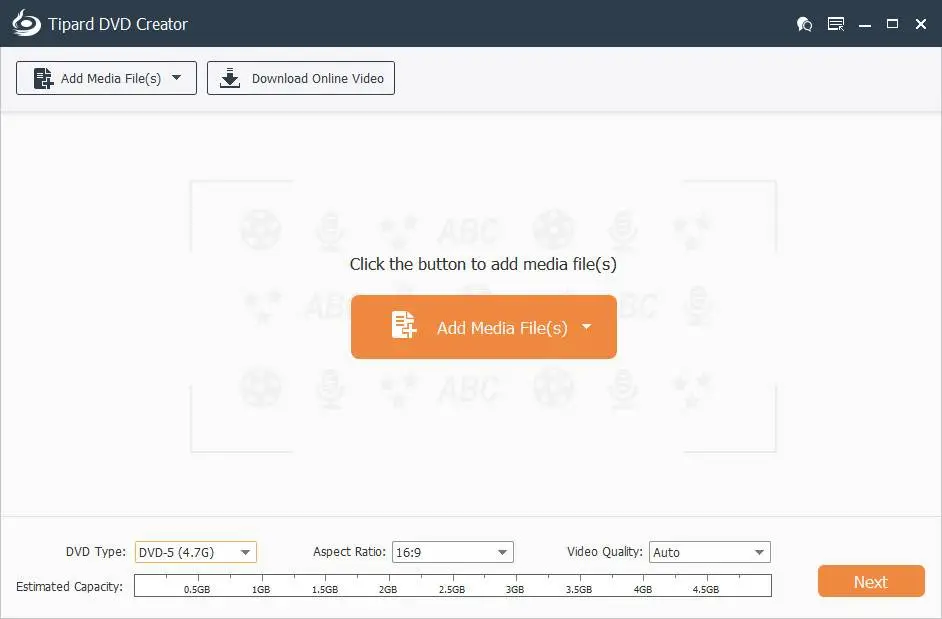Click the download arrow icon
The image size is (942, 619).
coord(229,78)
